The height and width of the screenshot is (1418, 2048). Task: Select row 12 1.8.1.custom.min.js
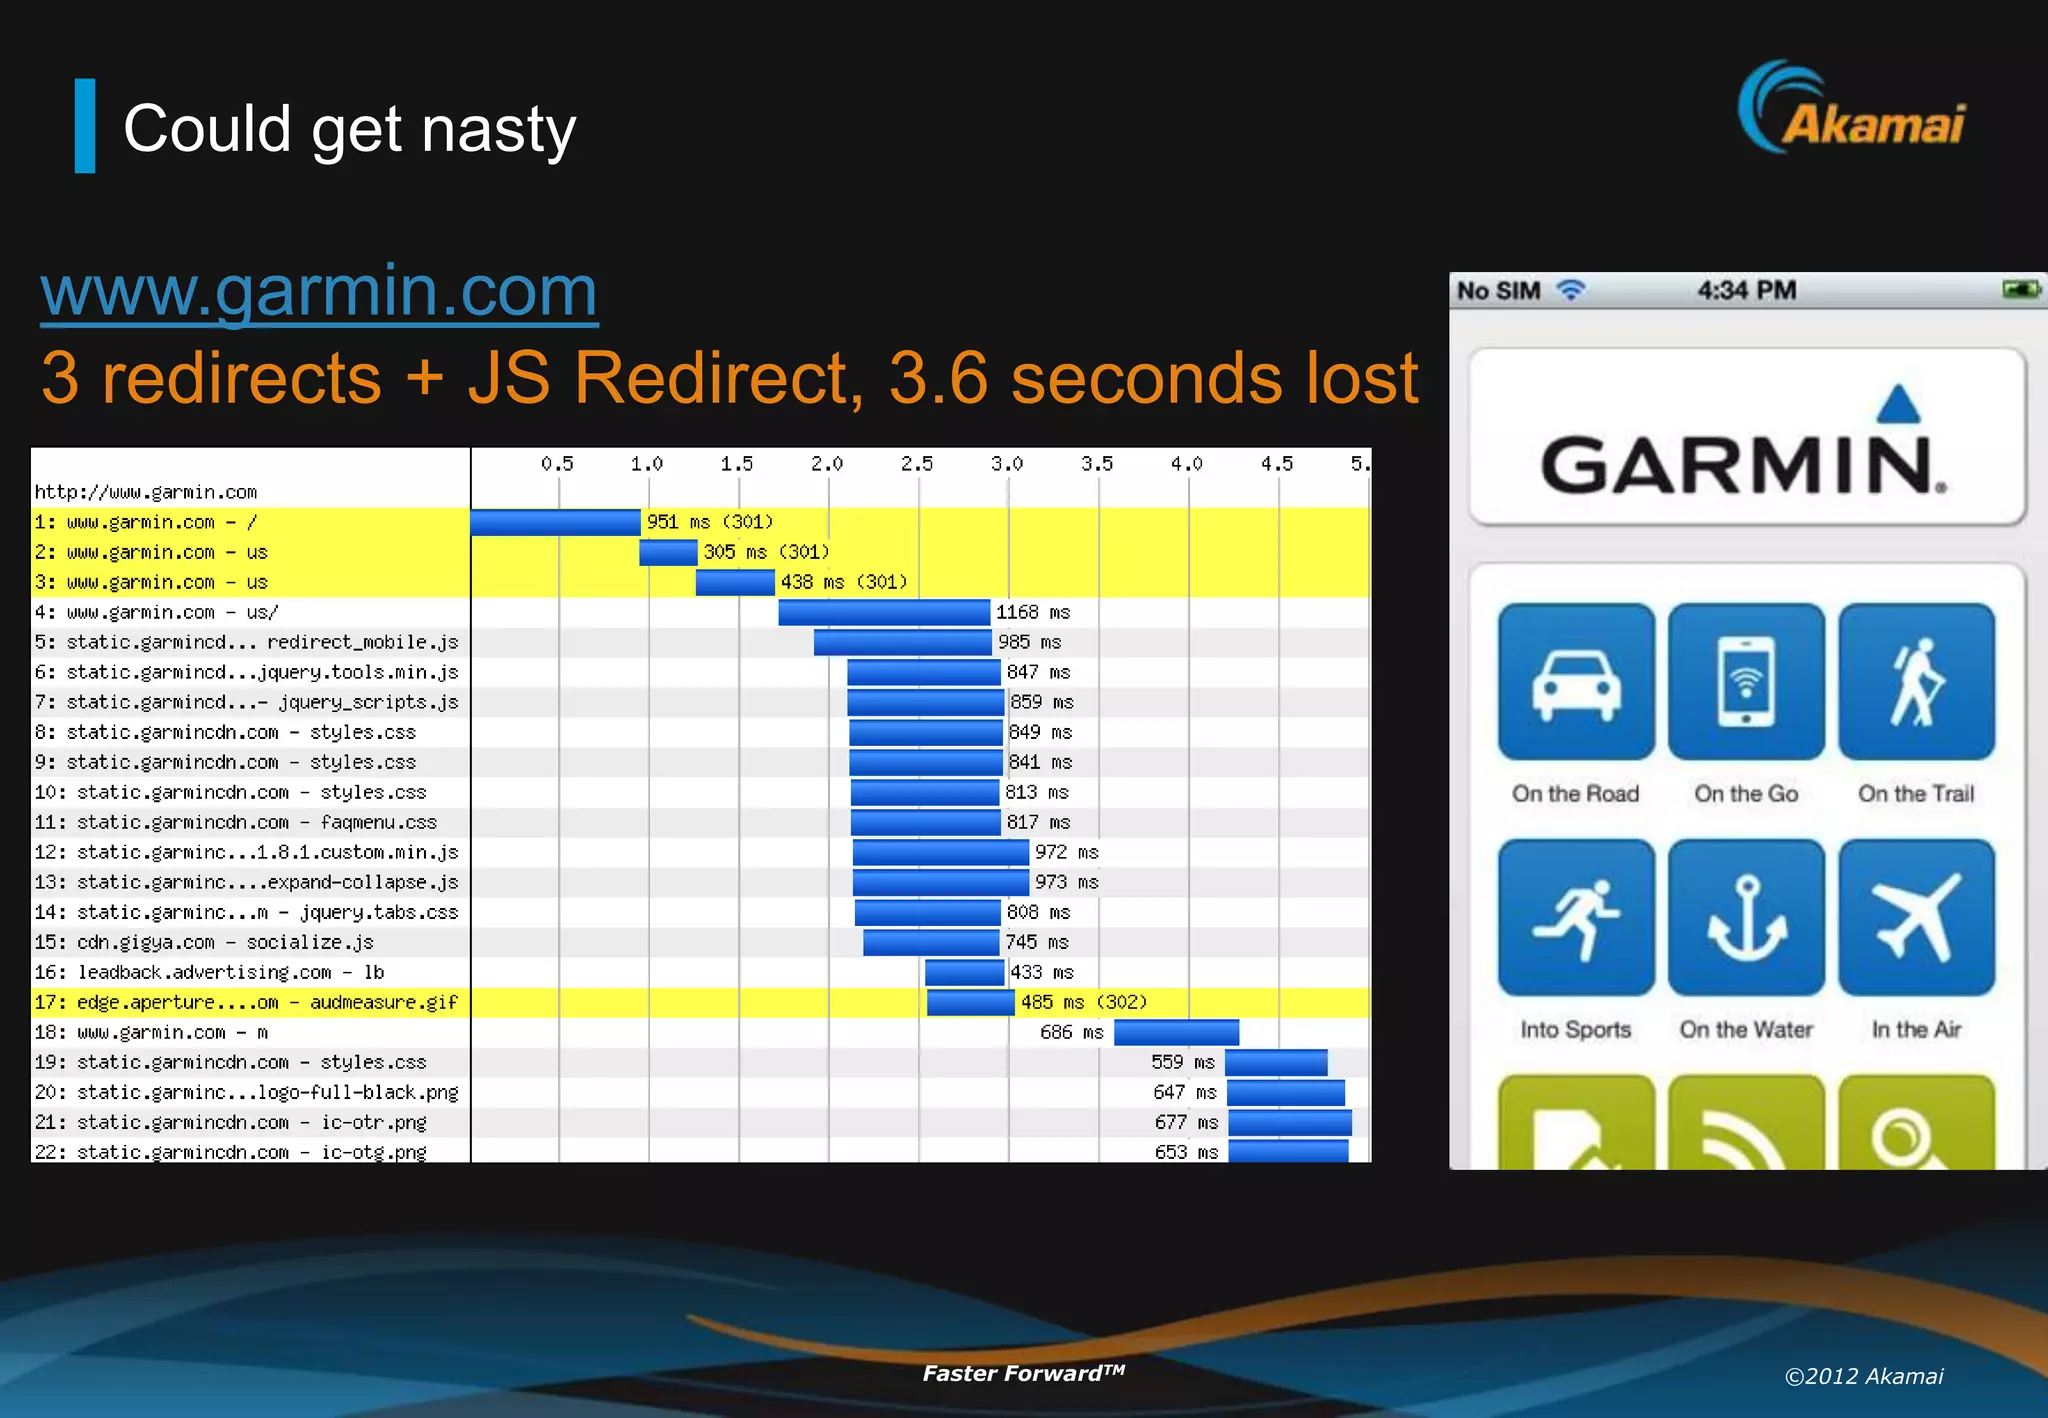700,852
